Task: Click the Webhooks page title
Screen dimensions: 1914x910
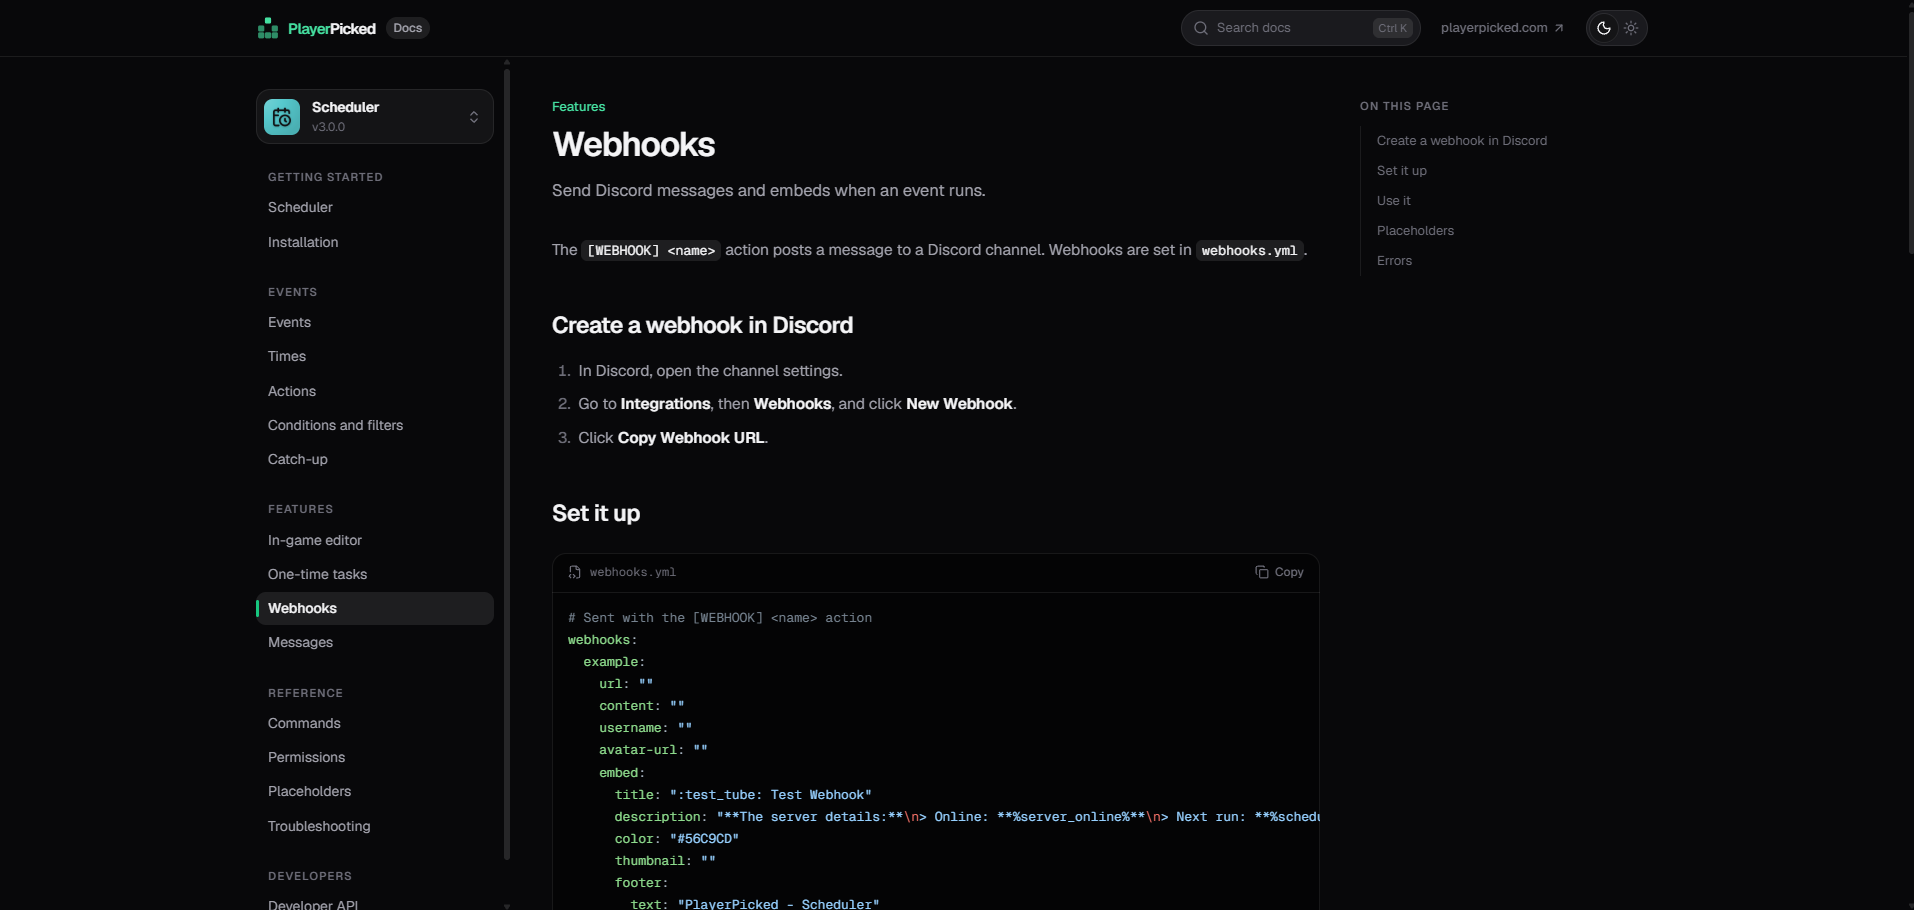Action: [x=633, y=145]
